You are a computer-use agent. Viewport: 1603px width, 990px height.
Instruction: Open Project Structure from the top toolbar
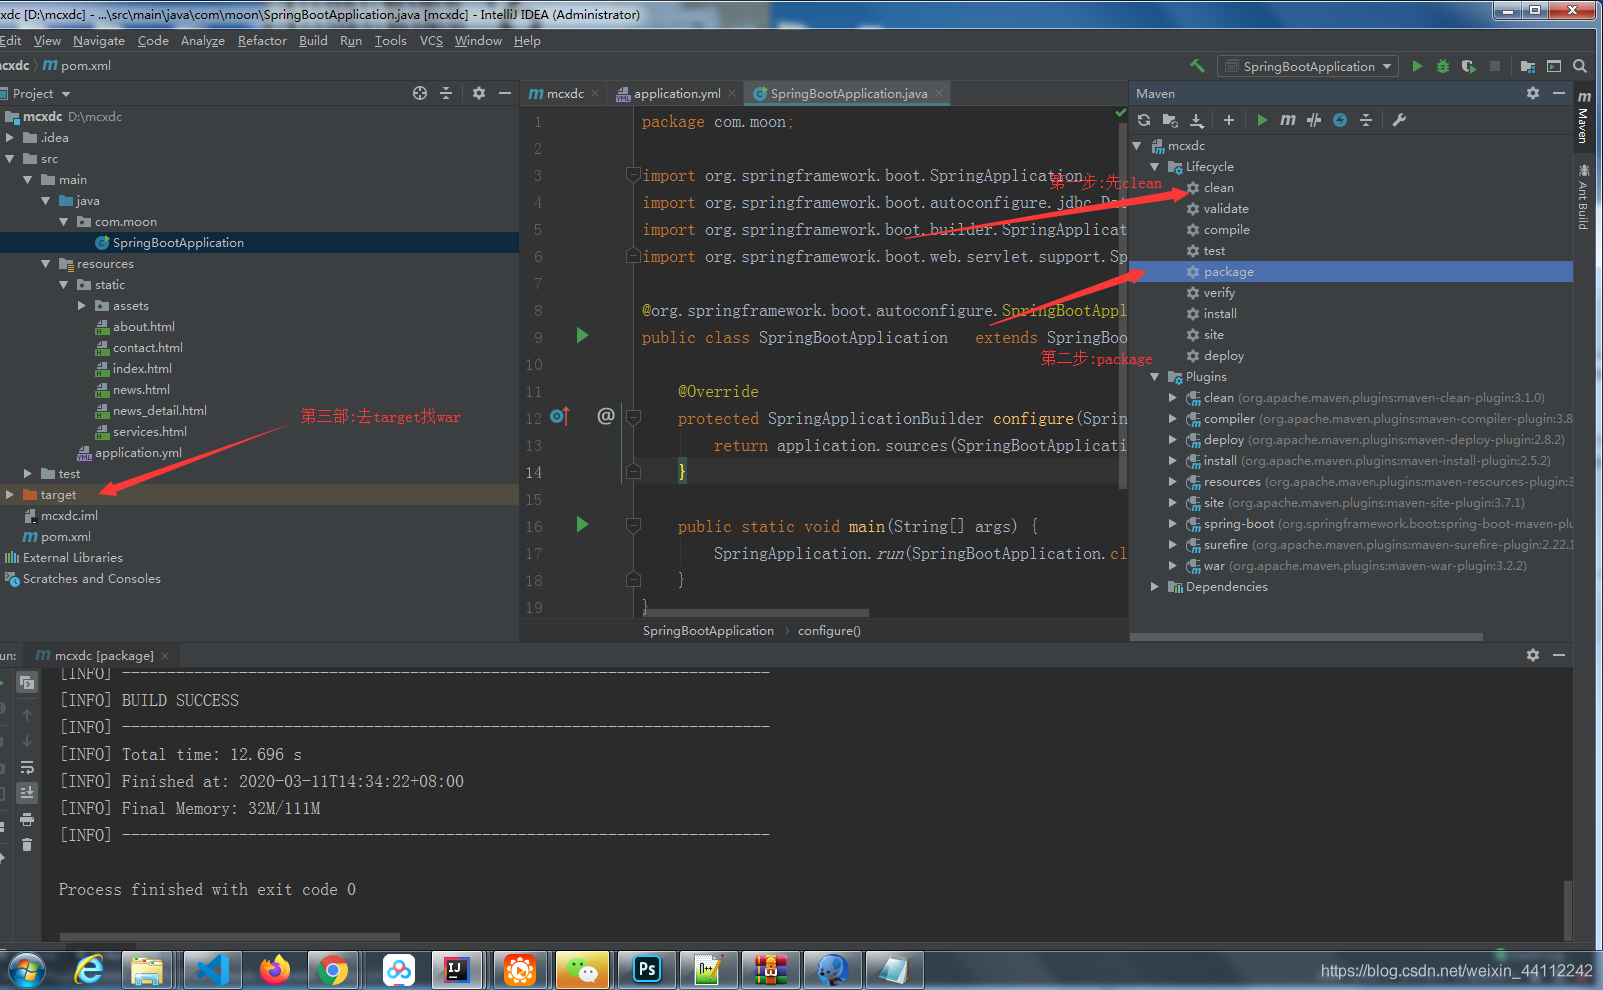[1527, 66]
